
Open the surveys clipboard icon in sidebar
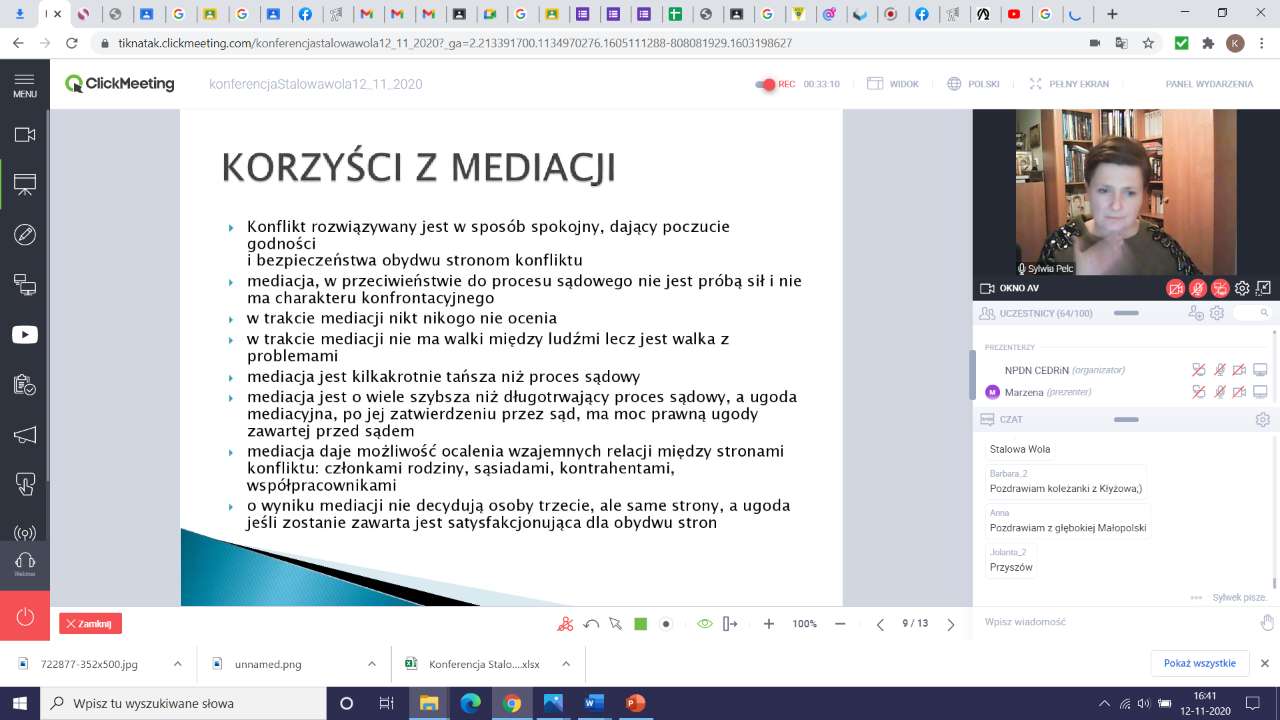[24, 385]
